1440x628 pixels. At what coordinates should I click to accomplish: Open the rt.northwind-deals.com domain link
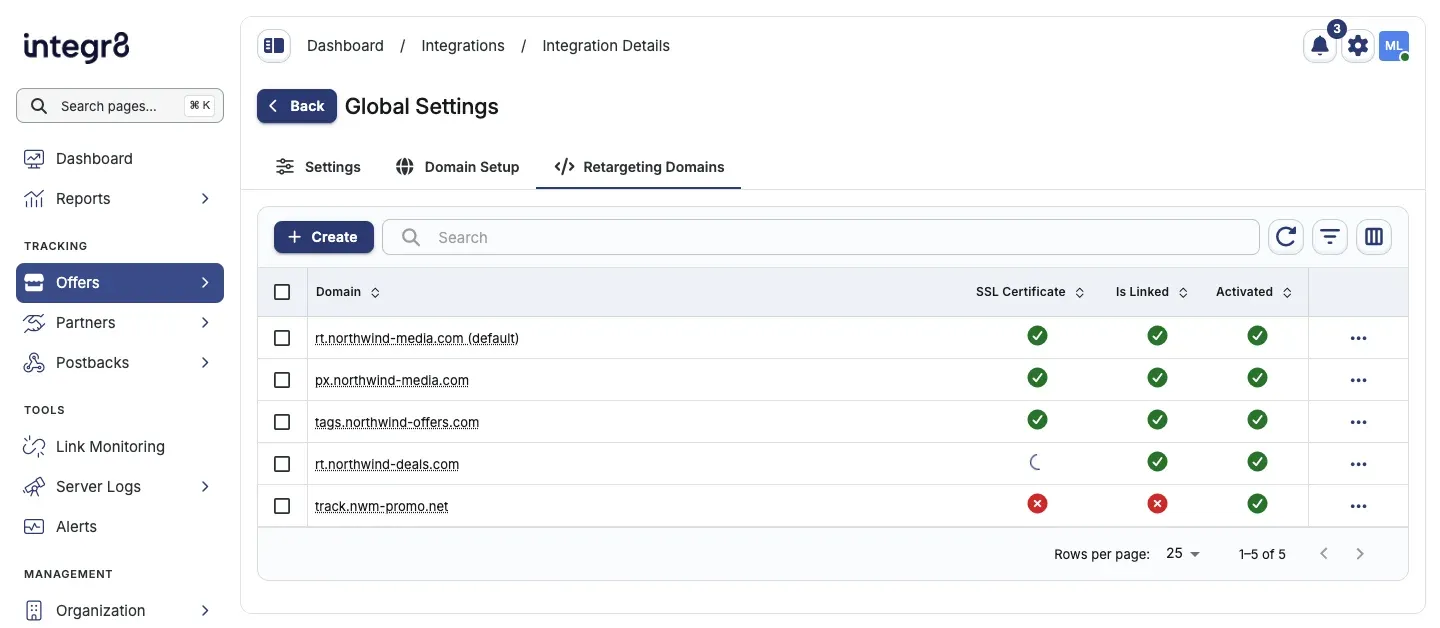[x=387, y=464]
